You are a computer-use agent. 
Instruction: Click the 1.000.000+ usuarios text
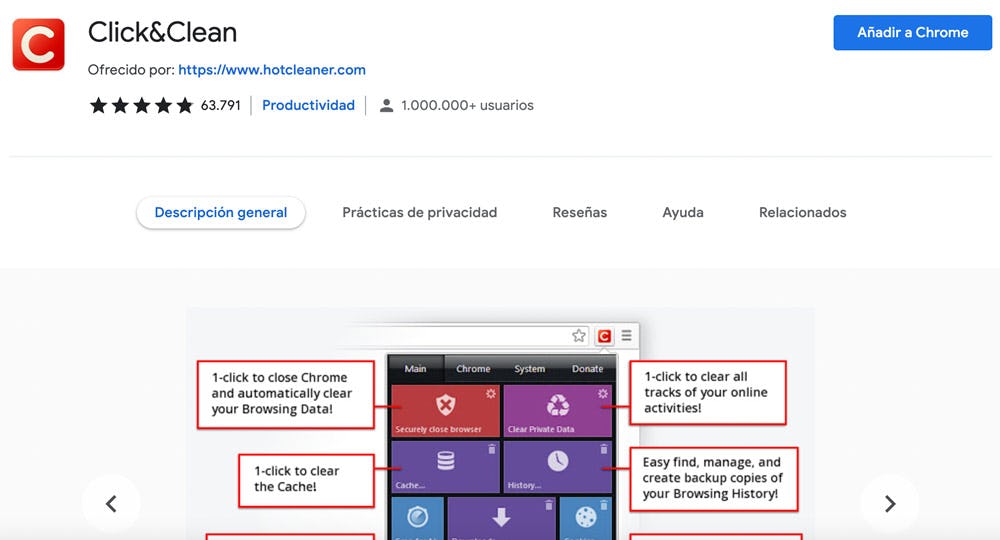coord(467,105)
